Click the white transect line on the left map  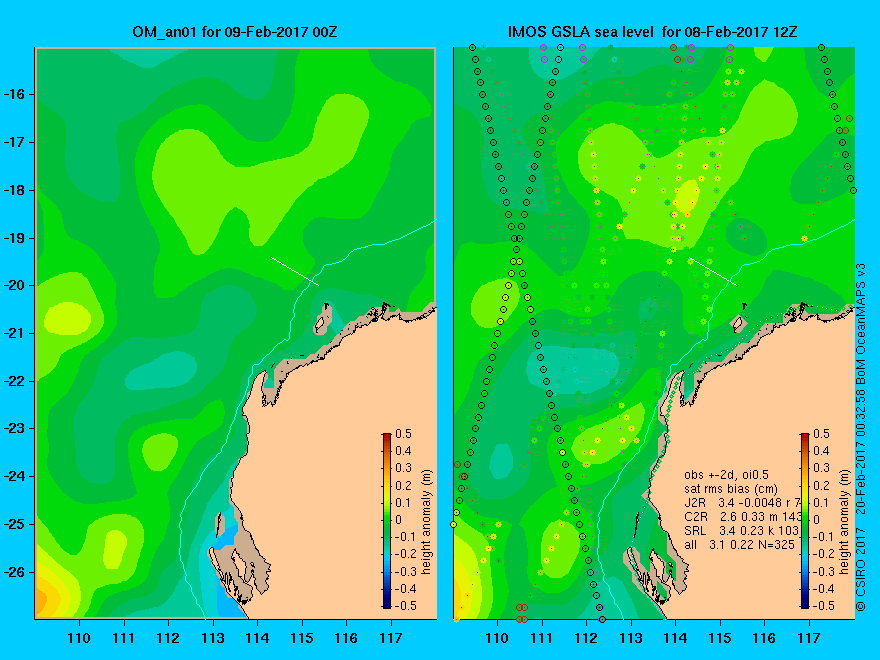[x=295, y=271]
